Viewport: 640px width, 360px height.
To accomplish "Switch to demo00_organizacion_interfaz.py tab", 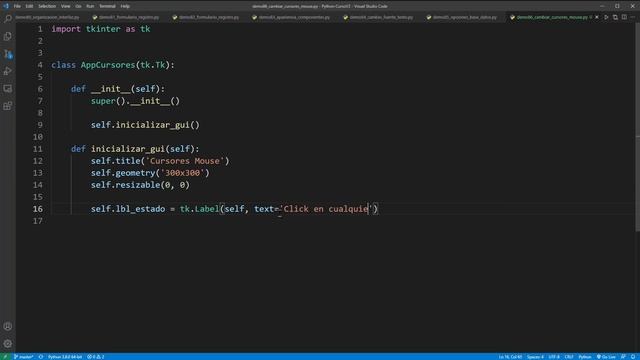I will (x=47, y=18).
